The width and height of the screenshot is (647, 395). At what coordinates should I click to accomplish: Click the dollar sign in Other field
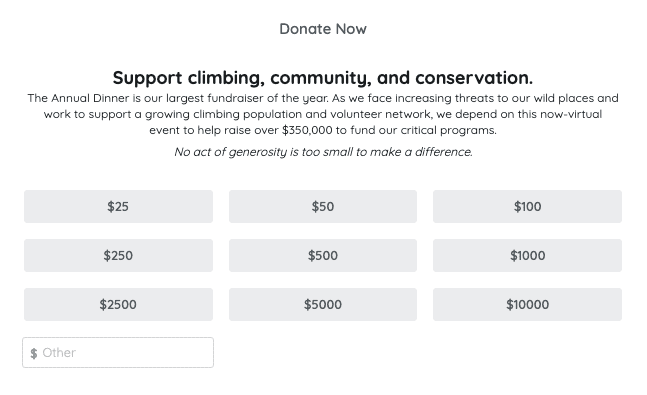pyautogui.click(x=34, y=353)
